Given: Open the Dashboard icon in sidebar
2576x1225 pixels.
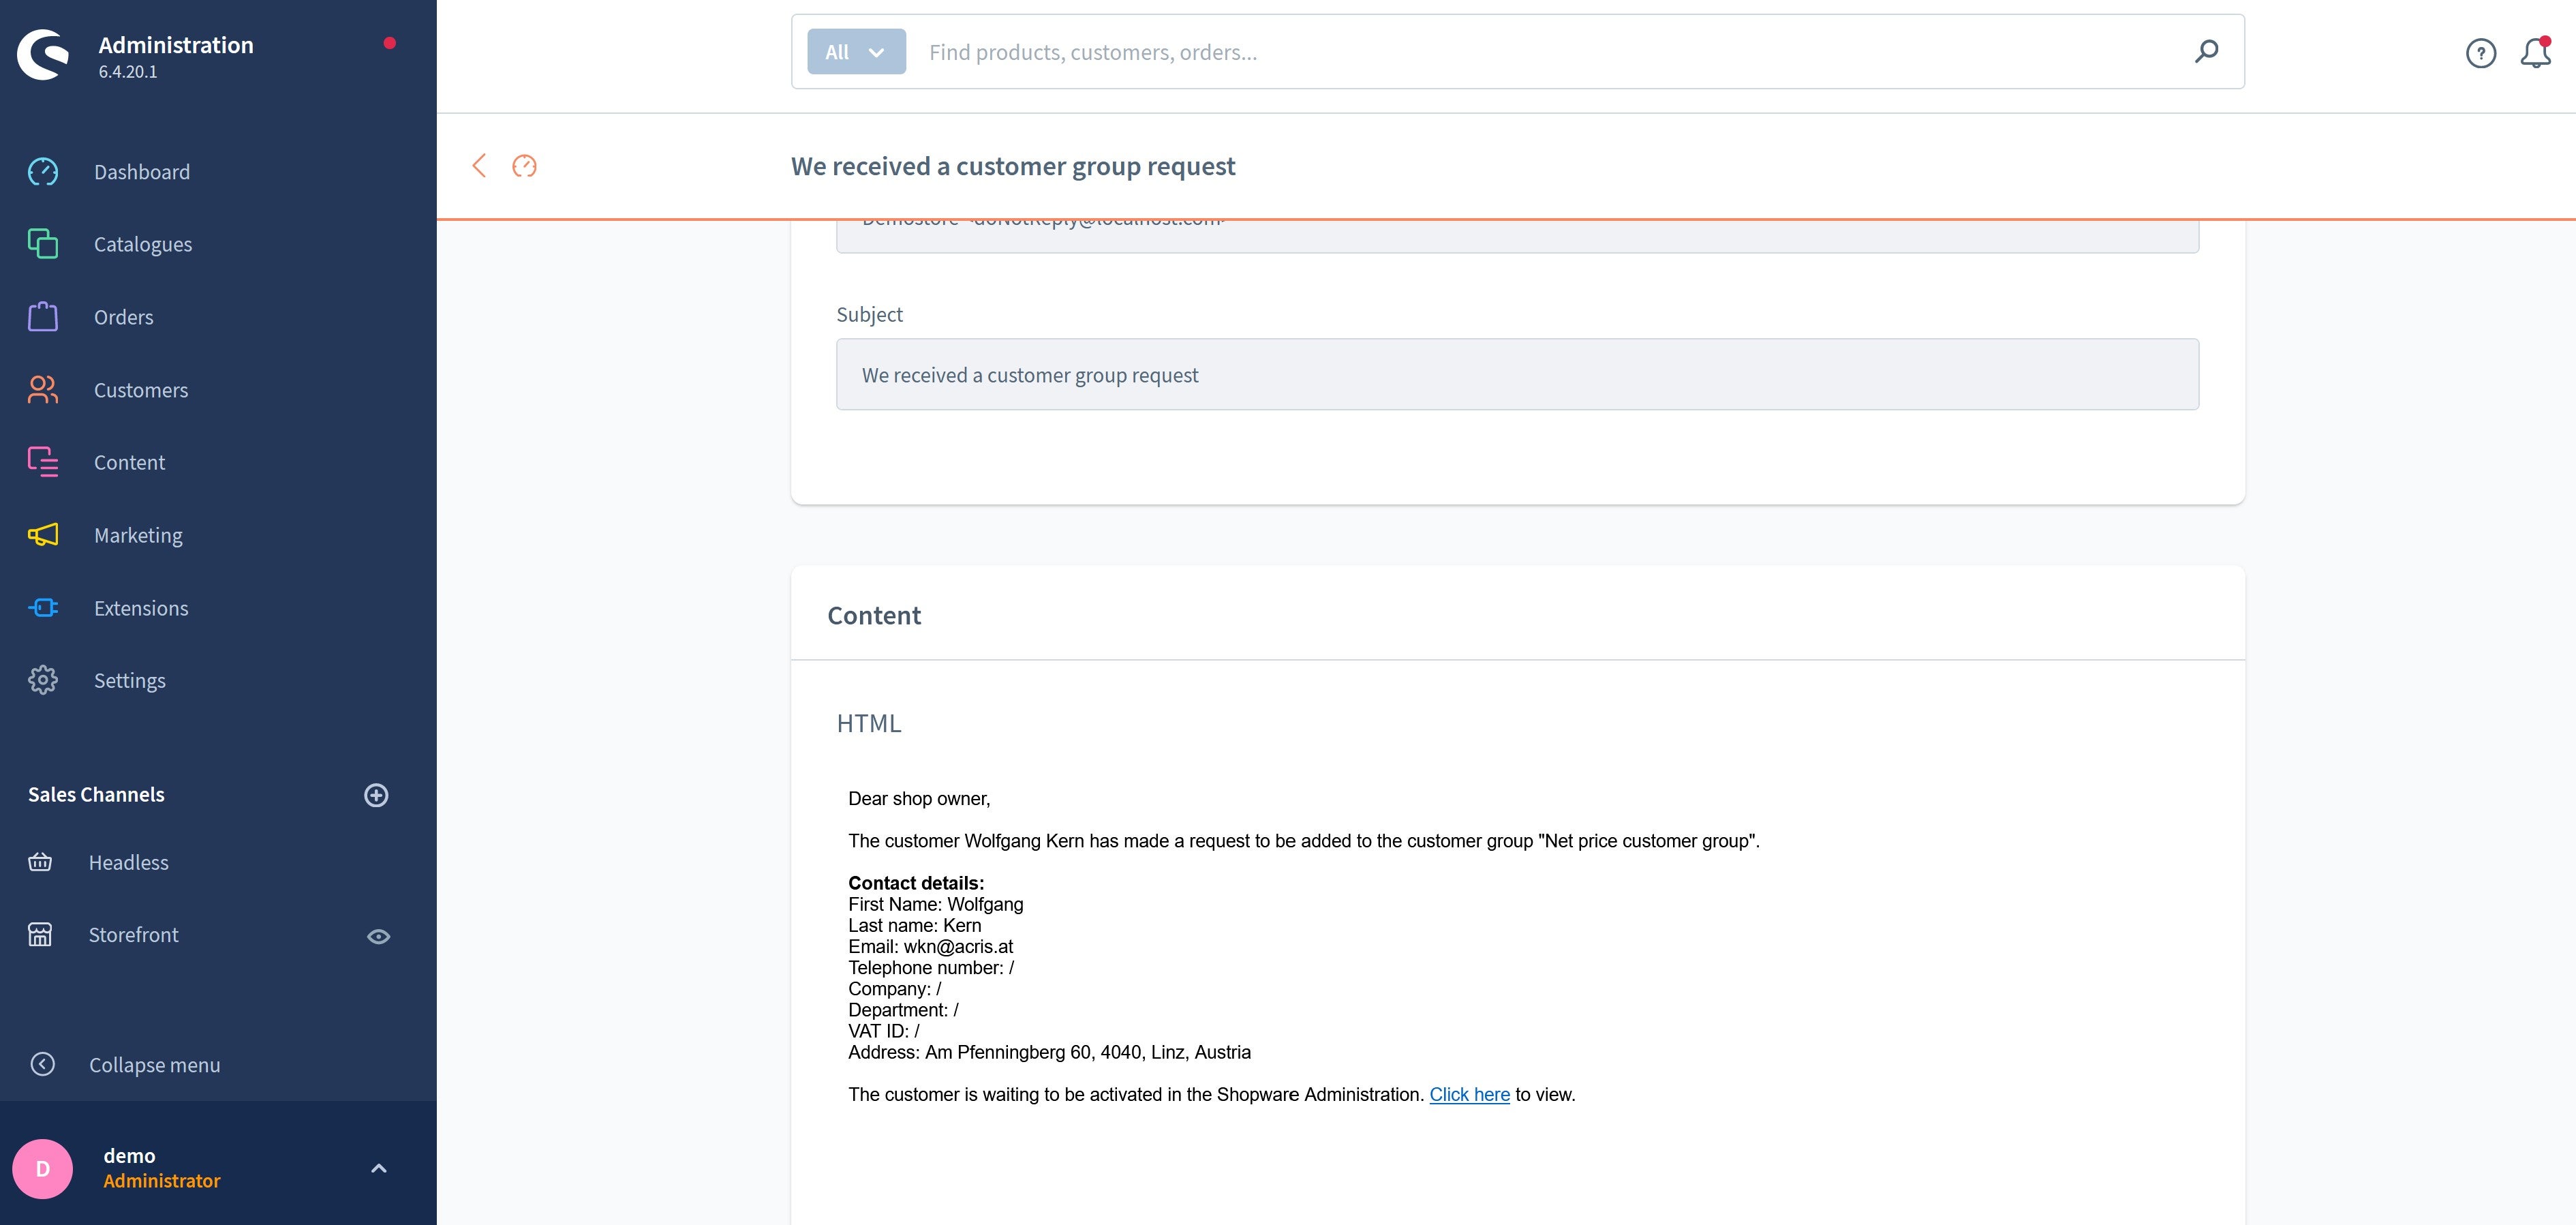Looking at the screenshot, I should tap(43, 172).
